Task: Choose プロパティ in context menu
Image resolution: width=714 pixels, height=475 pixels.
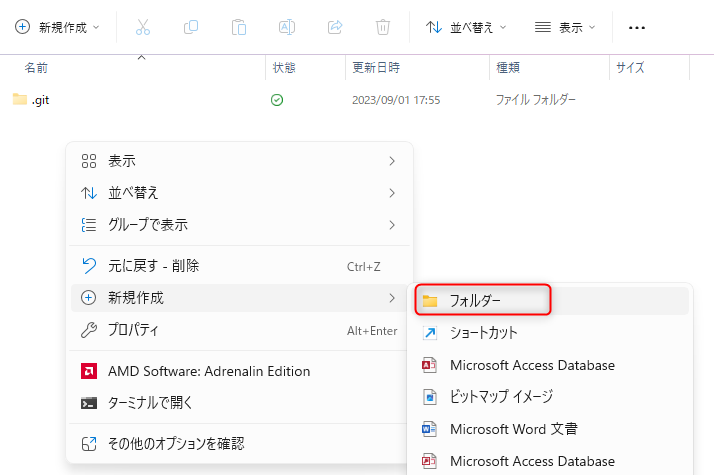Action: click(240, 330)
